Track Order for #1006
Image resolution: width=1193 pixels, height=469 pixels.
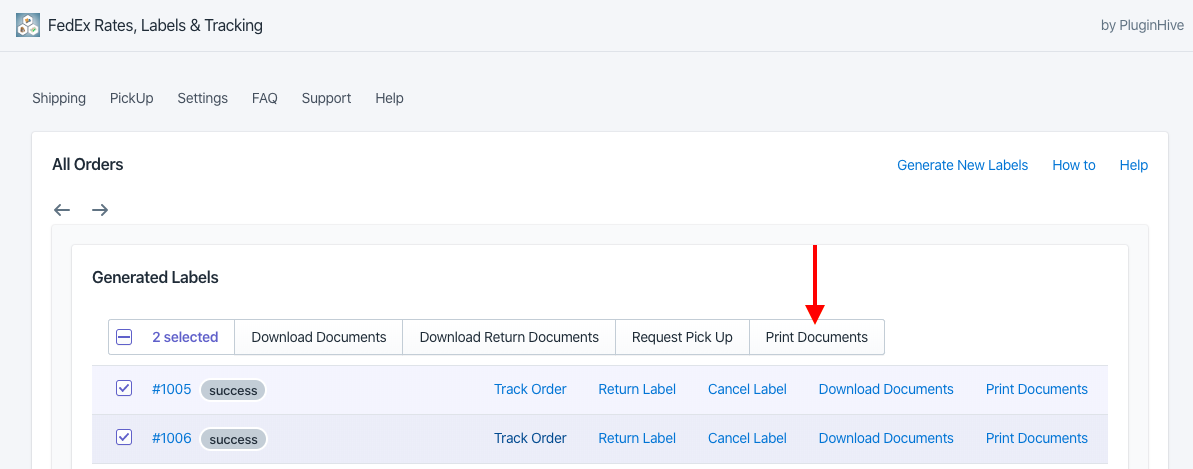coord(530,438)
